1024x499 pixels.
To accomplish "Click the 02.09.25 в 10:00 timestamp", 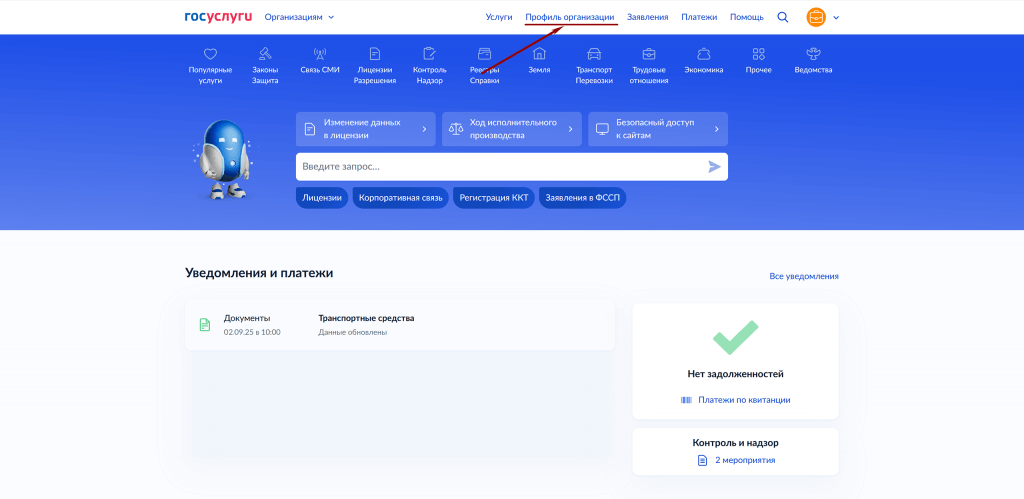I will click(252, 332).
